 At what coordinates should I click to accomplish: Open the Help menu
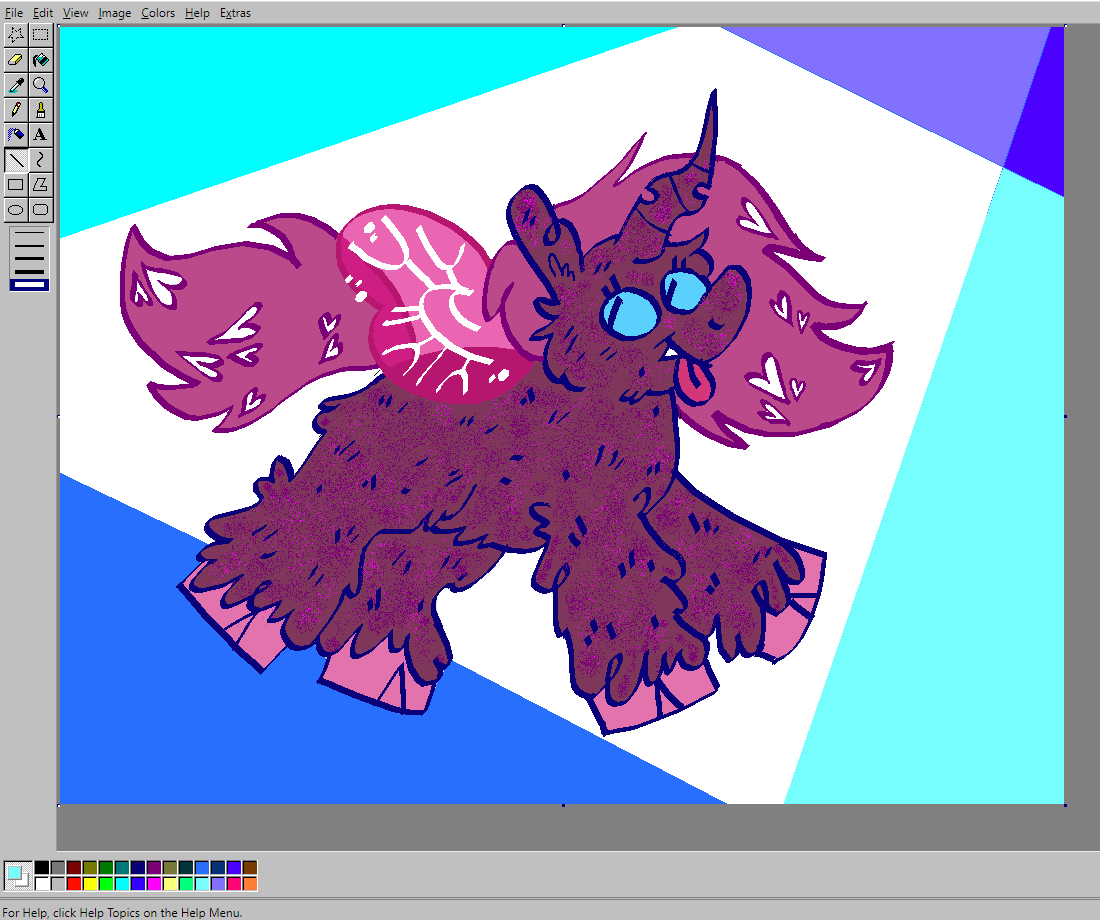click(x=197, y=13)
